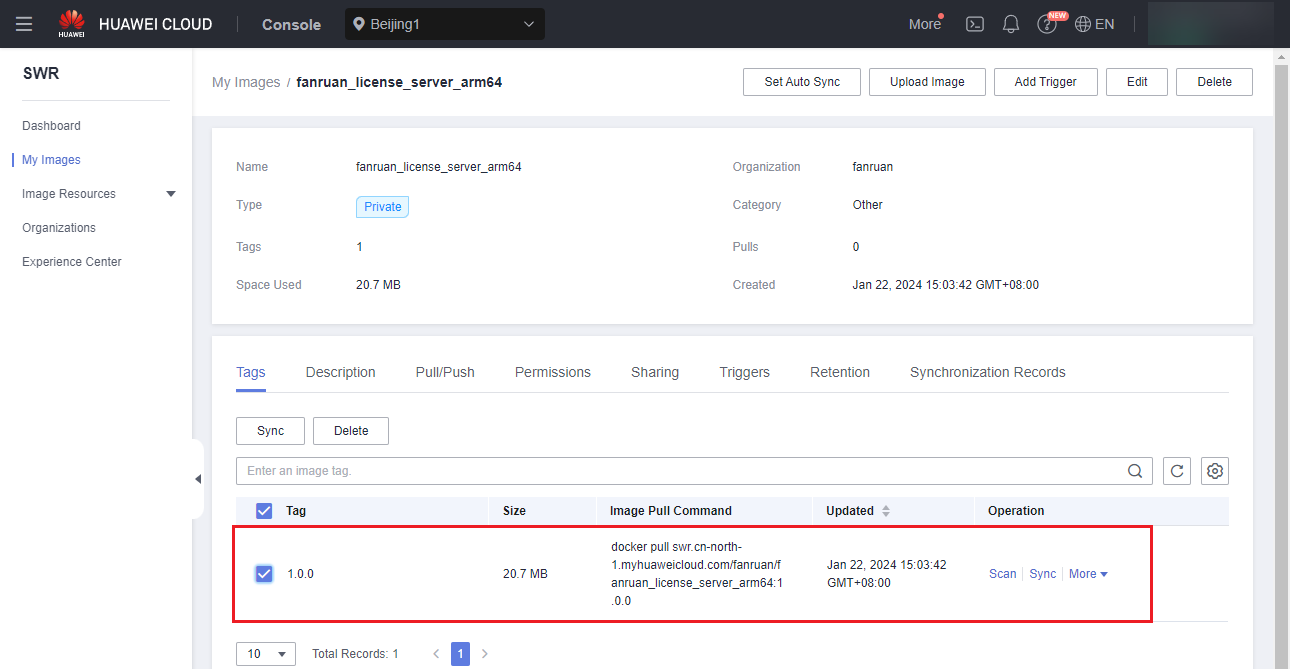Open the Triggers tab
The height and width of the screenshot is (669, 1290).
pos(745,372)
